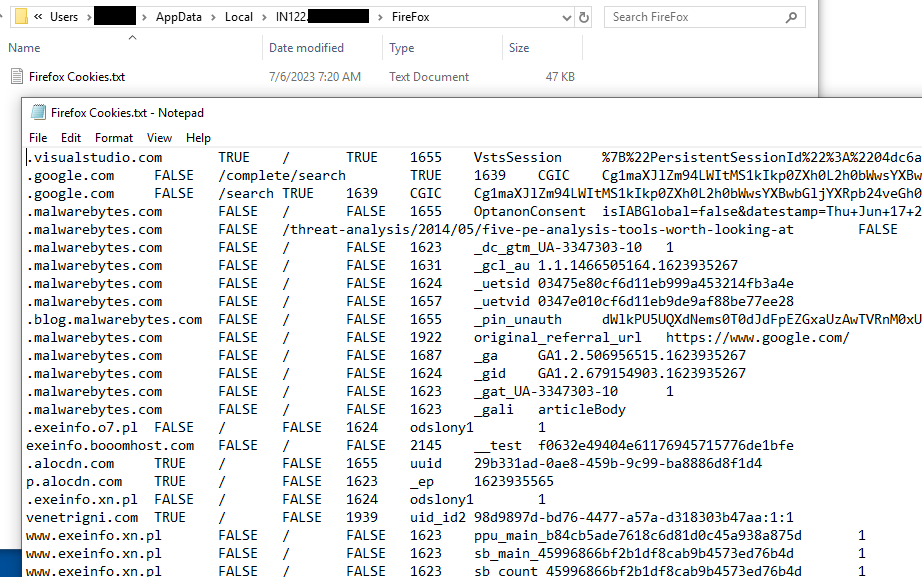Click the exeinfo.booomhost.com domain text
The height and width of the screenshot is (577, 922).
coord(110,446)
